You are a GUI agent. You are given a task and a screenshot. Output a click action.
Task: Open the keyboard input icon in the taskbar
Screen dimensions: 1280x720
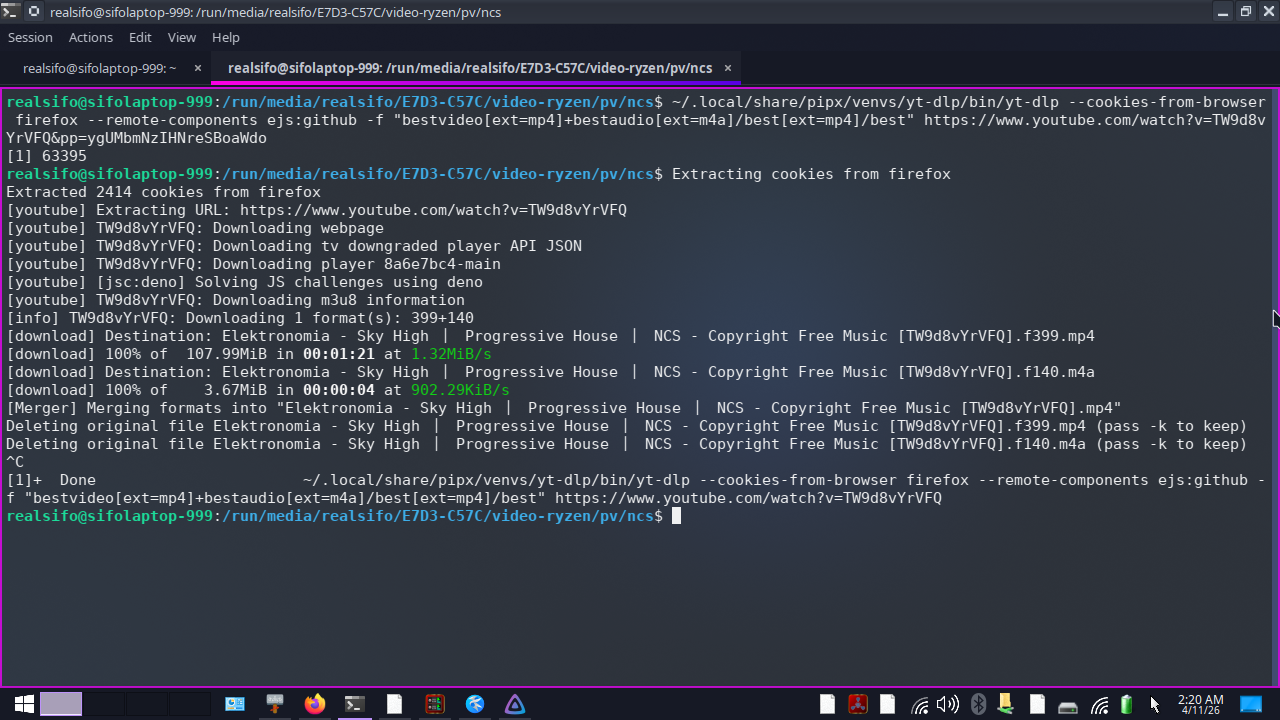(275, 704)
